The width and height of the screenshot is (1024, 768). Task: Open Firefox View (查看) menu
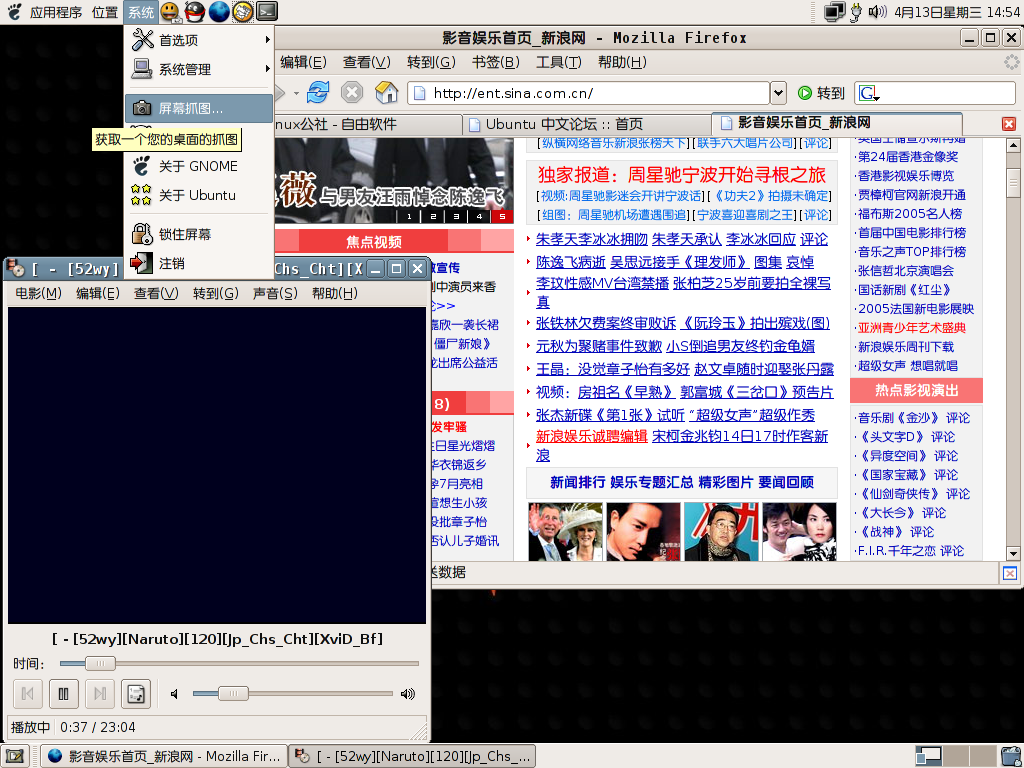(366, 62)
